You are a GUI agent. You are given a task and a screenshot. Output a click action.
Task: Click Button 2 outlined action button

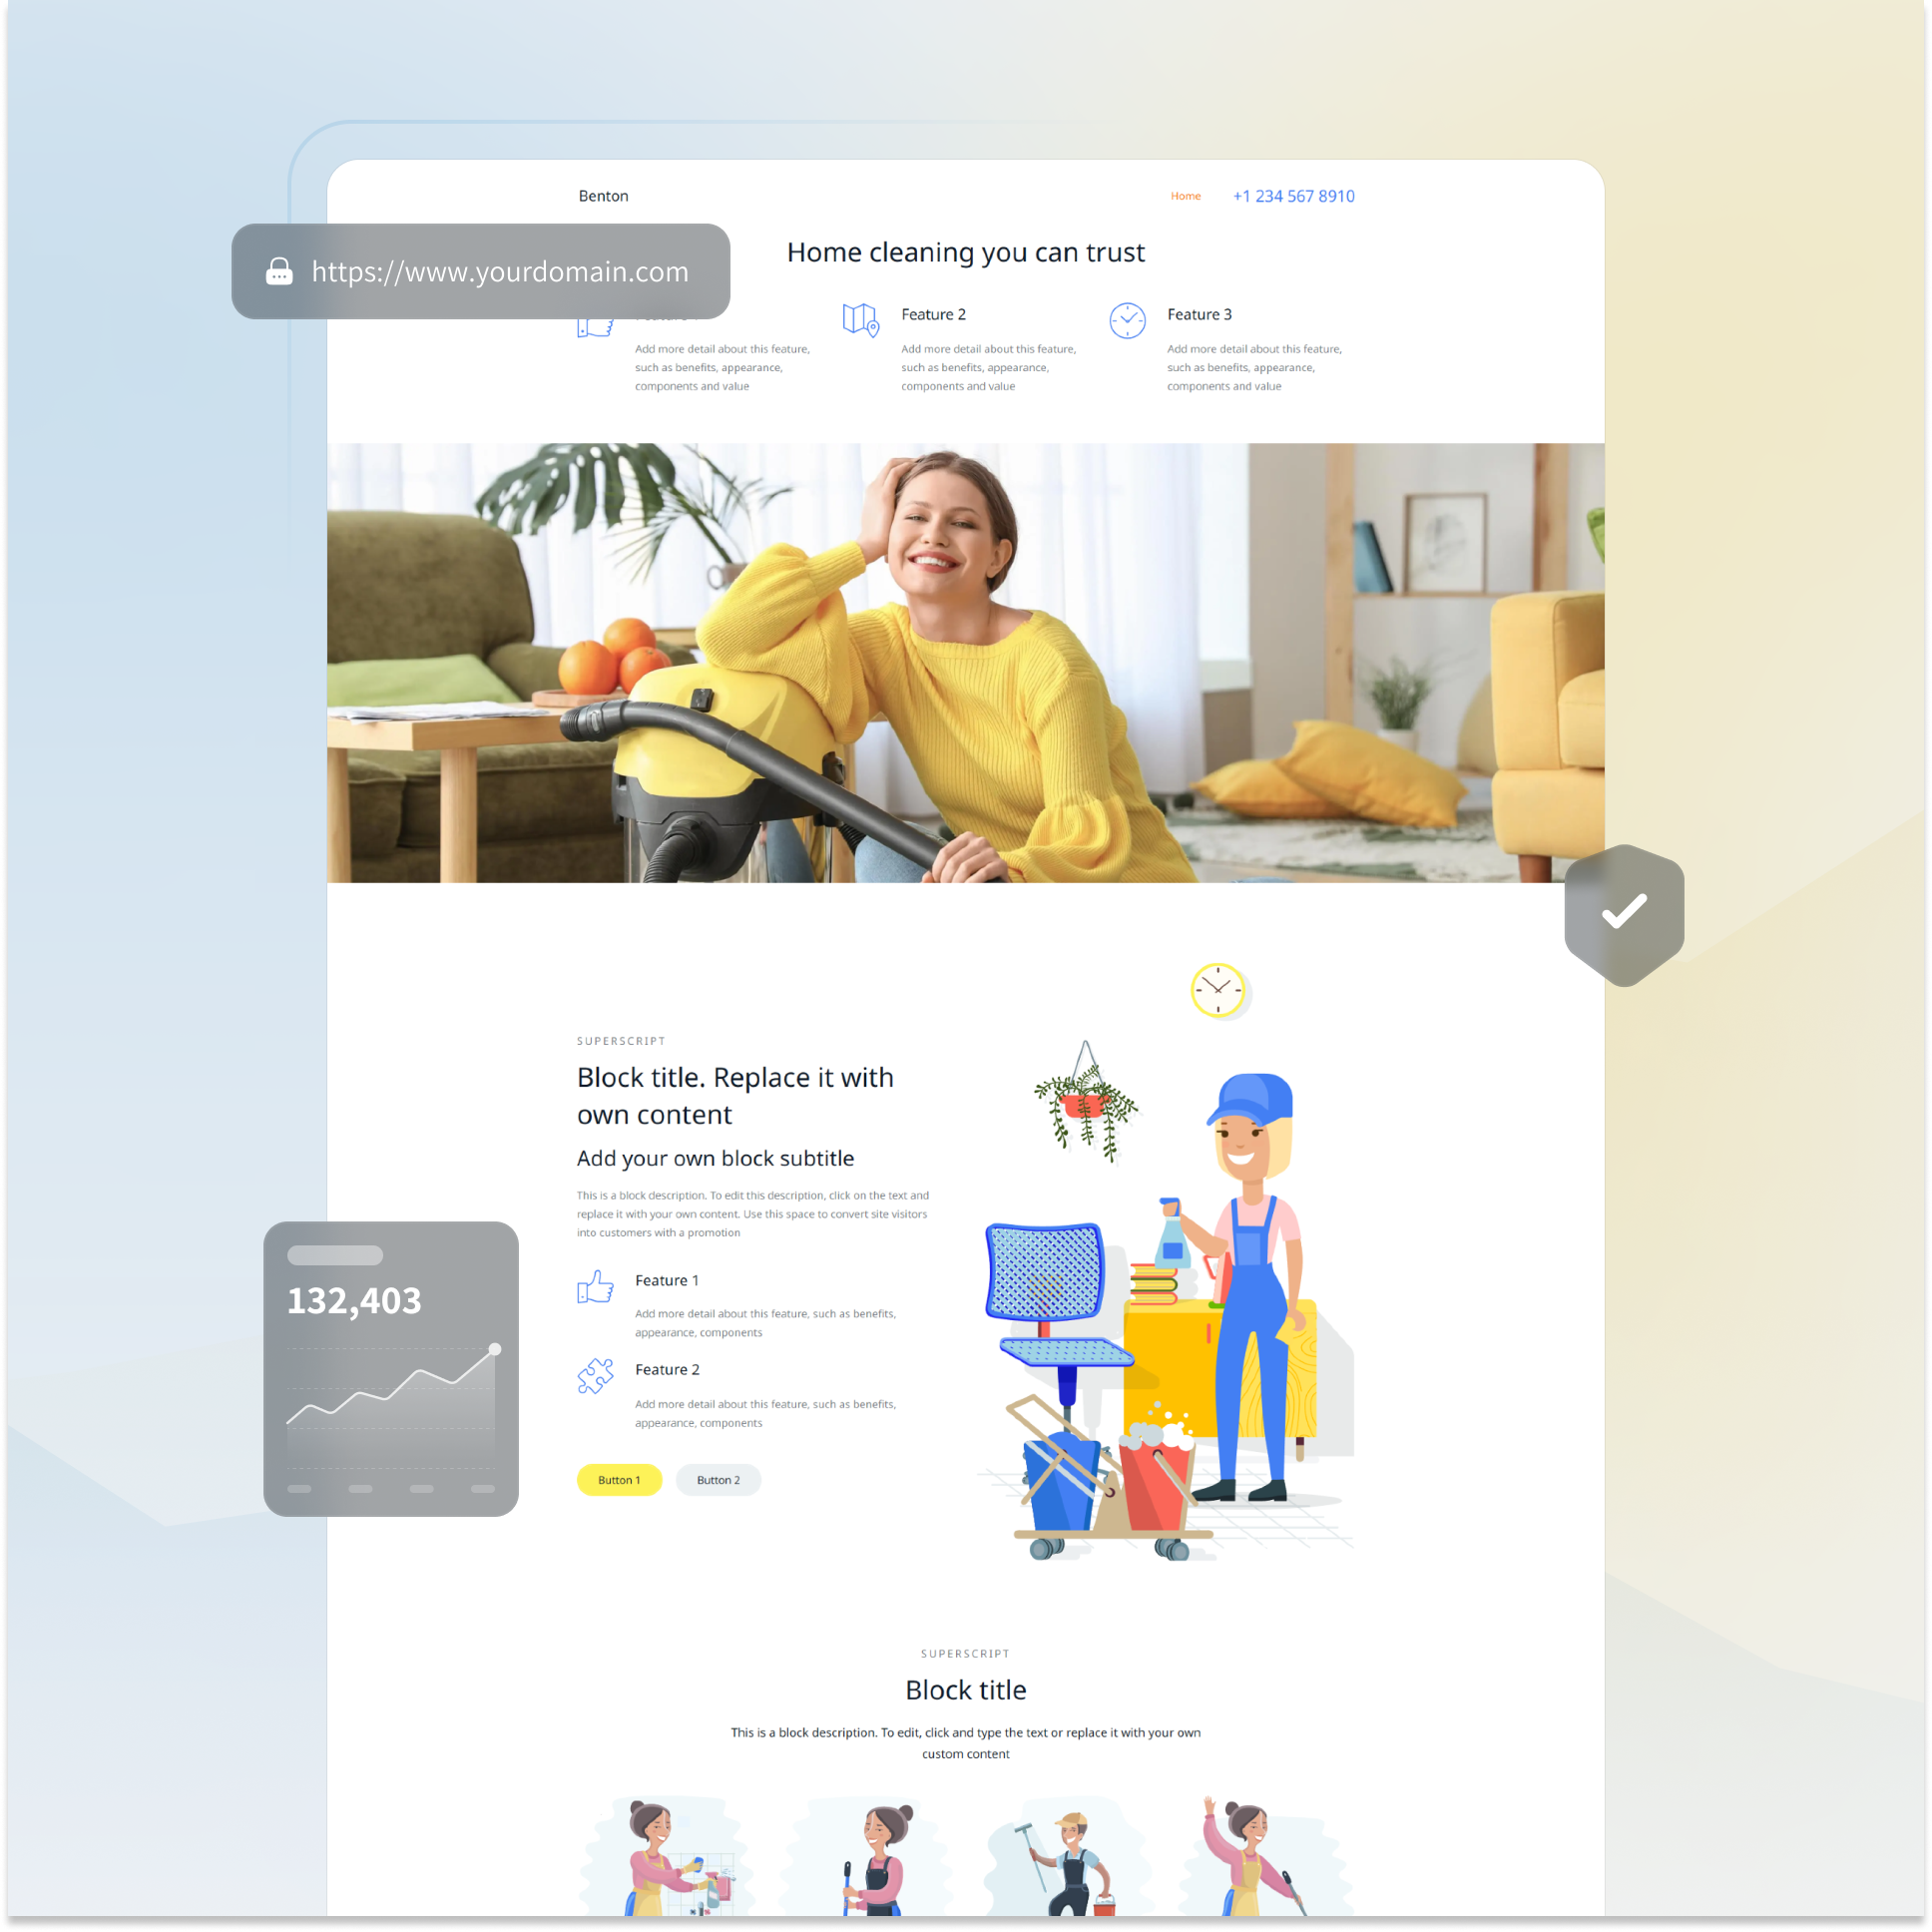(717, 1481)
